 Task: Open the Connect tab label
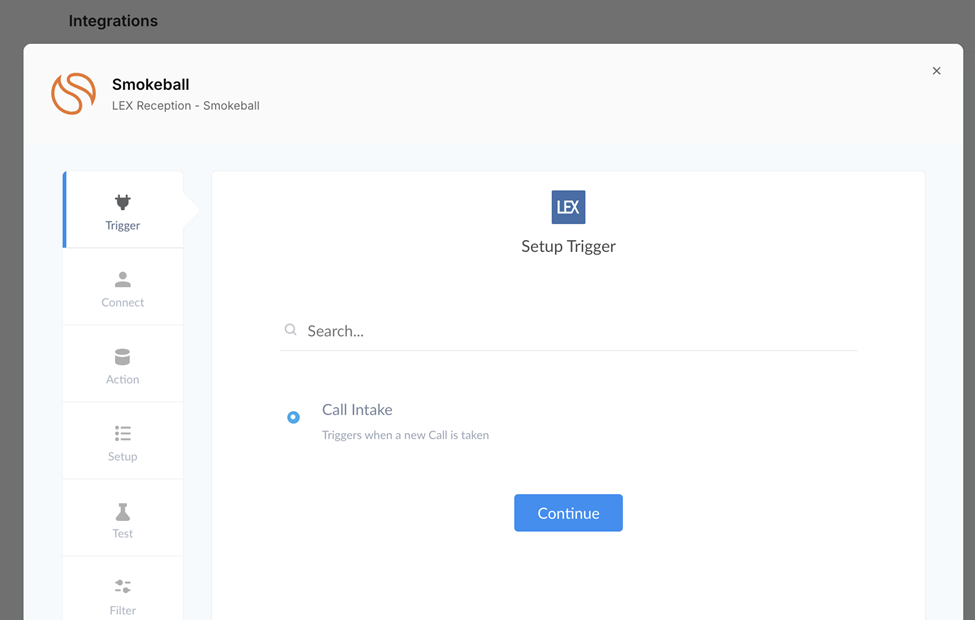pos(123,303)
